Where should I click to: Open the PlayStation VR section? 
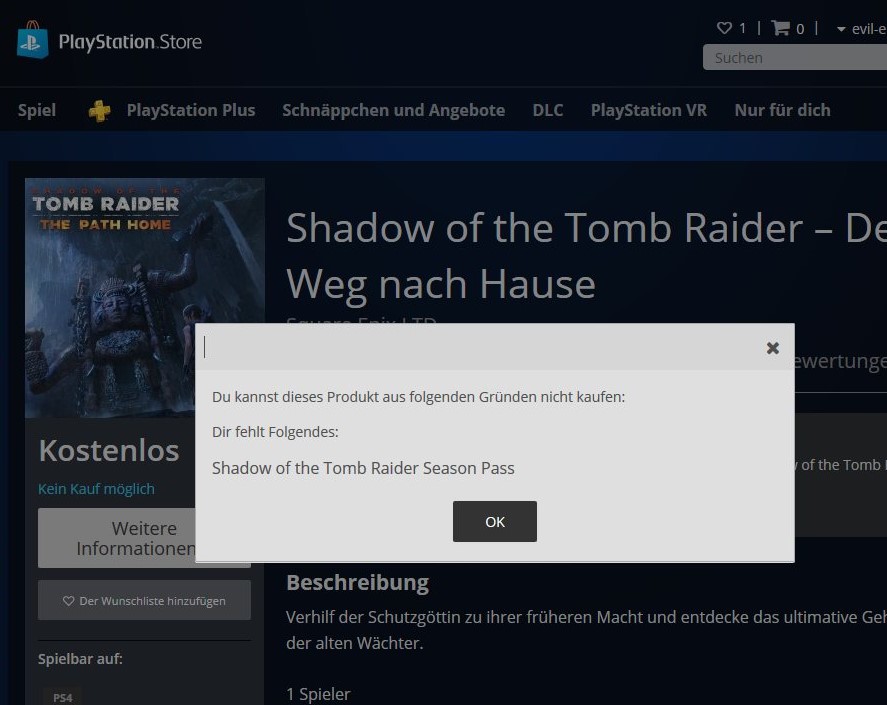648,110
